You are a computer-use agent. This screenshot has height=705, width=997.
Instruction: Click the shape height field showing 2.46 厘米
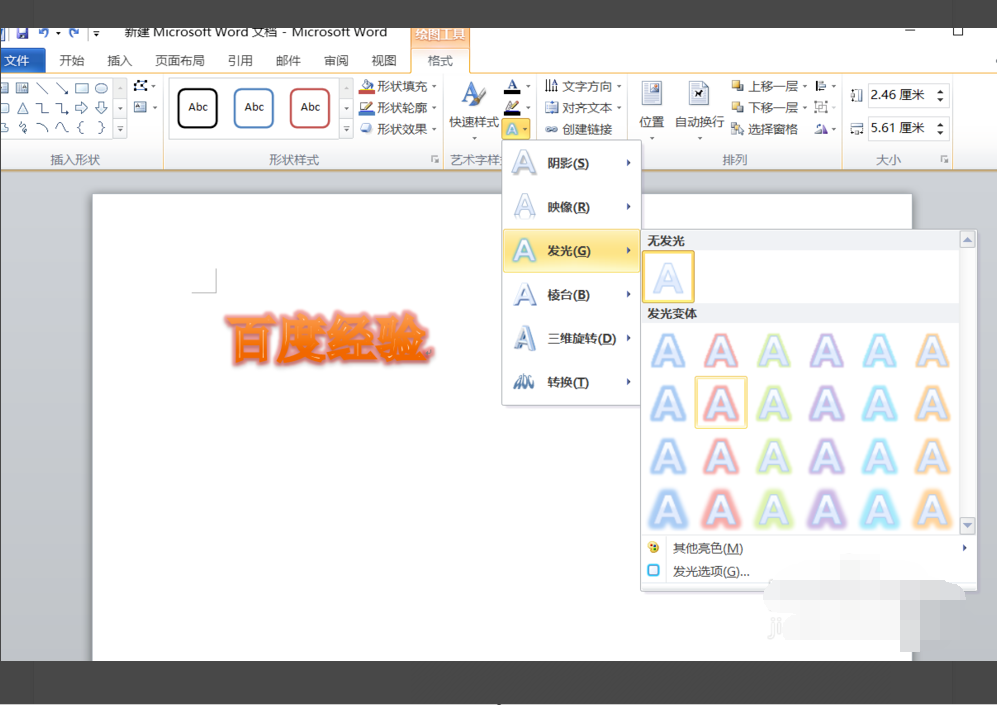coord(898,95)
